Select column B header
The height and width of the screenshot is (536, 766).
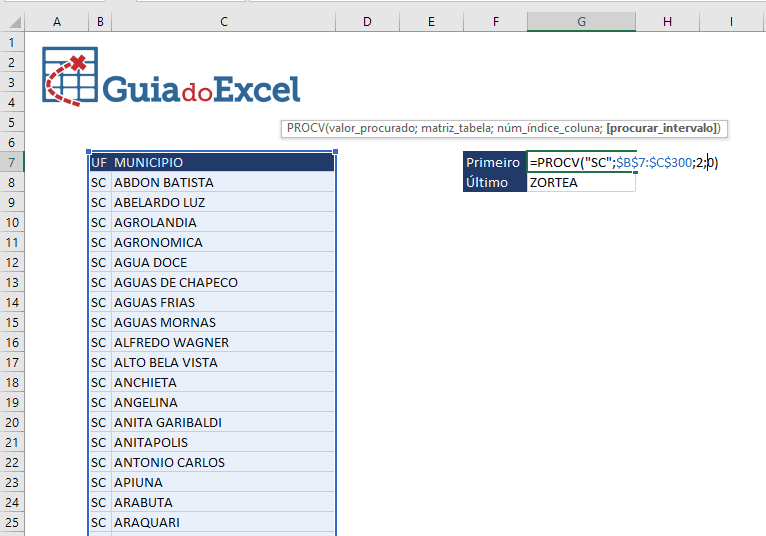100,22
